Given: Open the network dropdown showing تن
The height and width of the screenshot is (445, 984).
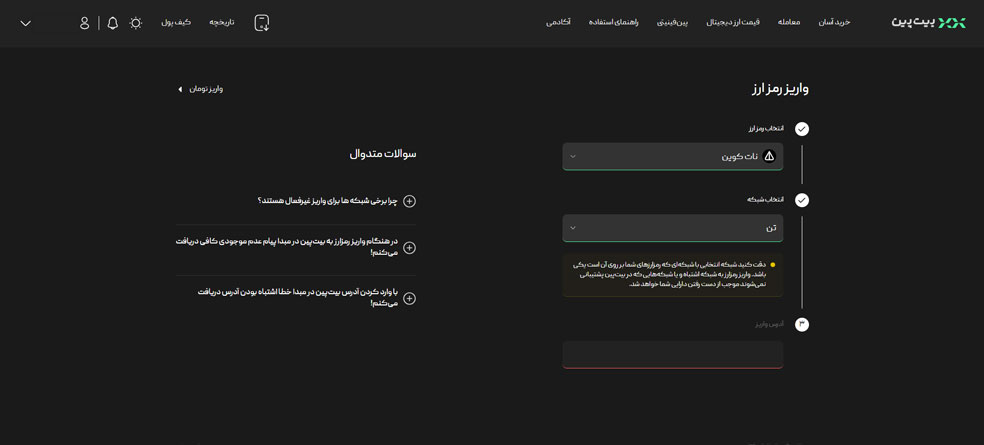Looking at the screenshot, I should (x=672, y=228).
